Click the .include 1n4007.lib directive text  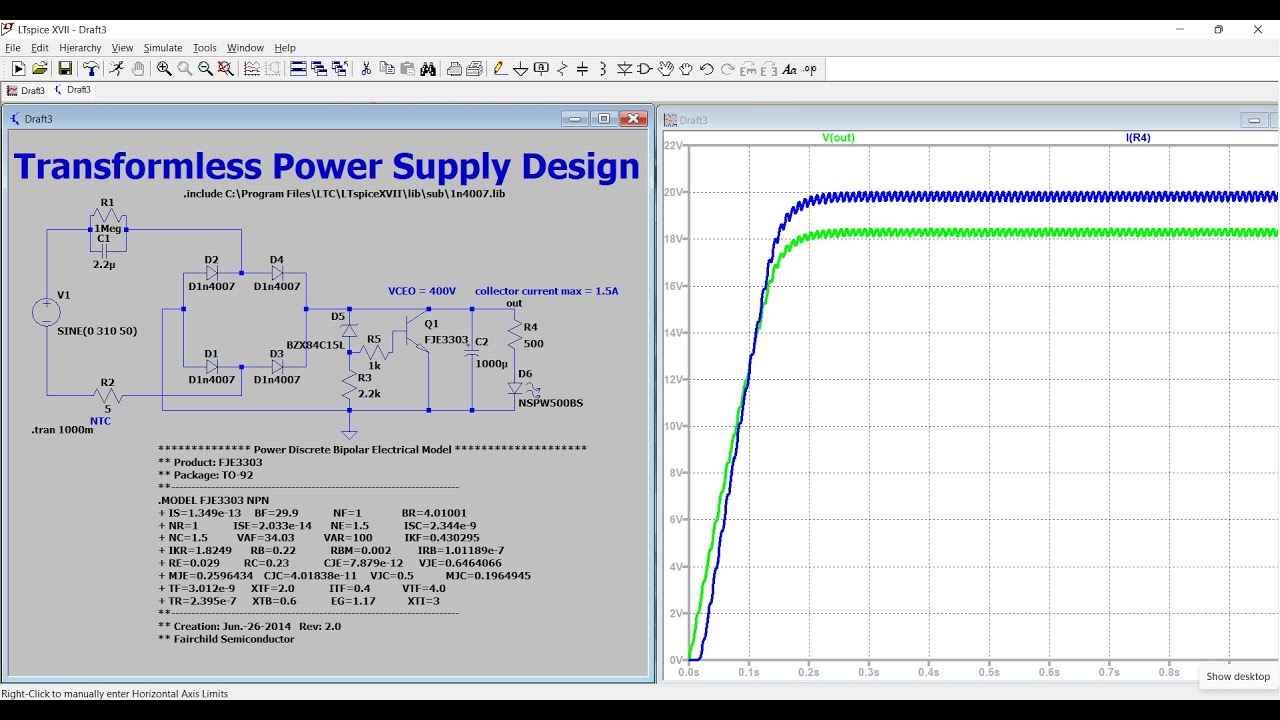[344, 193]
